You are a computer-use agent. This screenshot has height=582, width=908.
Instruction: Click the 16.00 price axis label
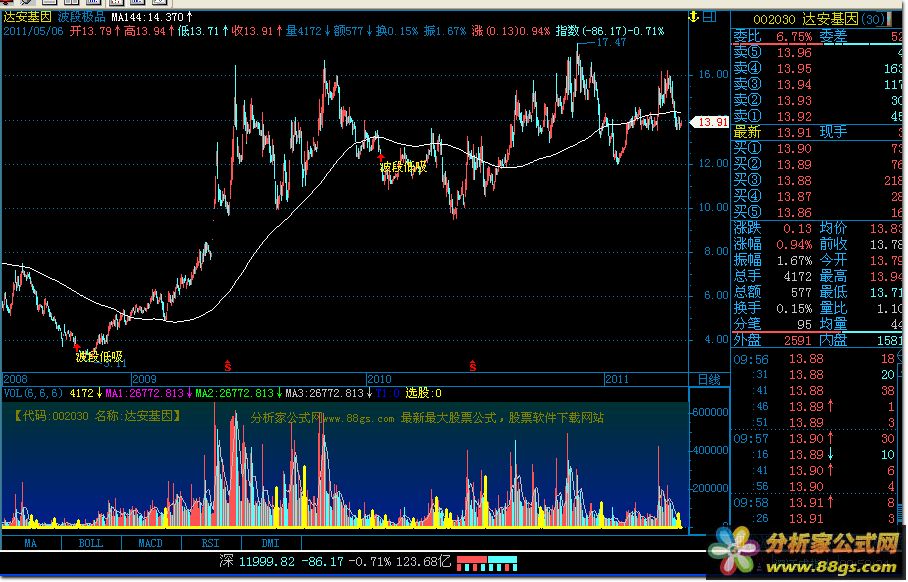[x=713, y=74]
